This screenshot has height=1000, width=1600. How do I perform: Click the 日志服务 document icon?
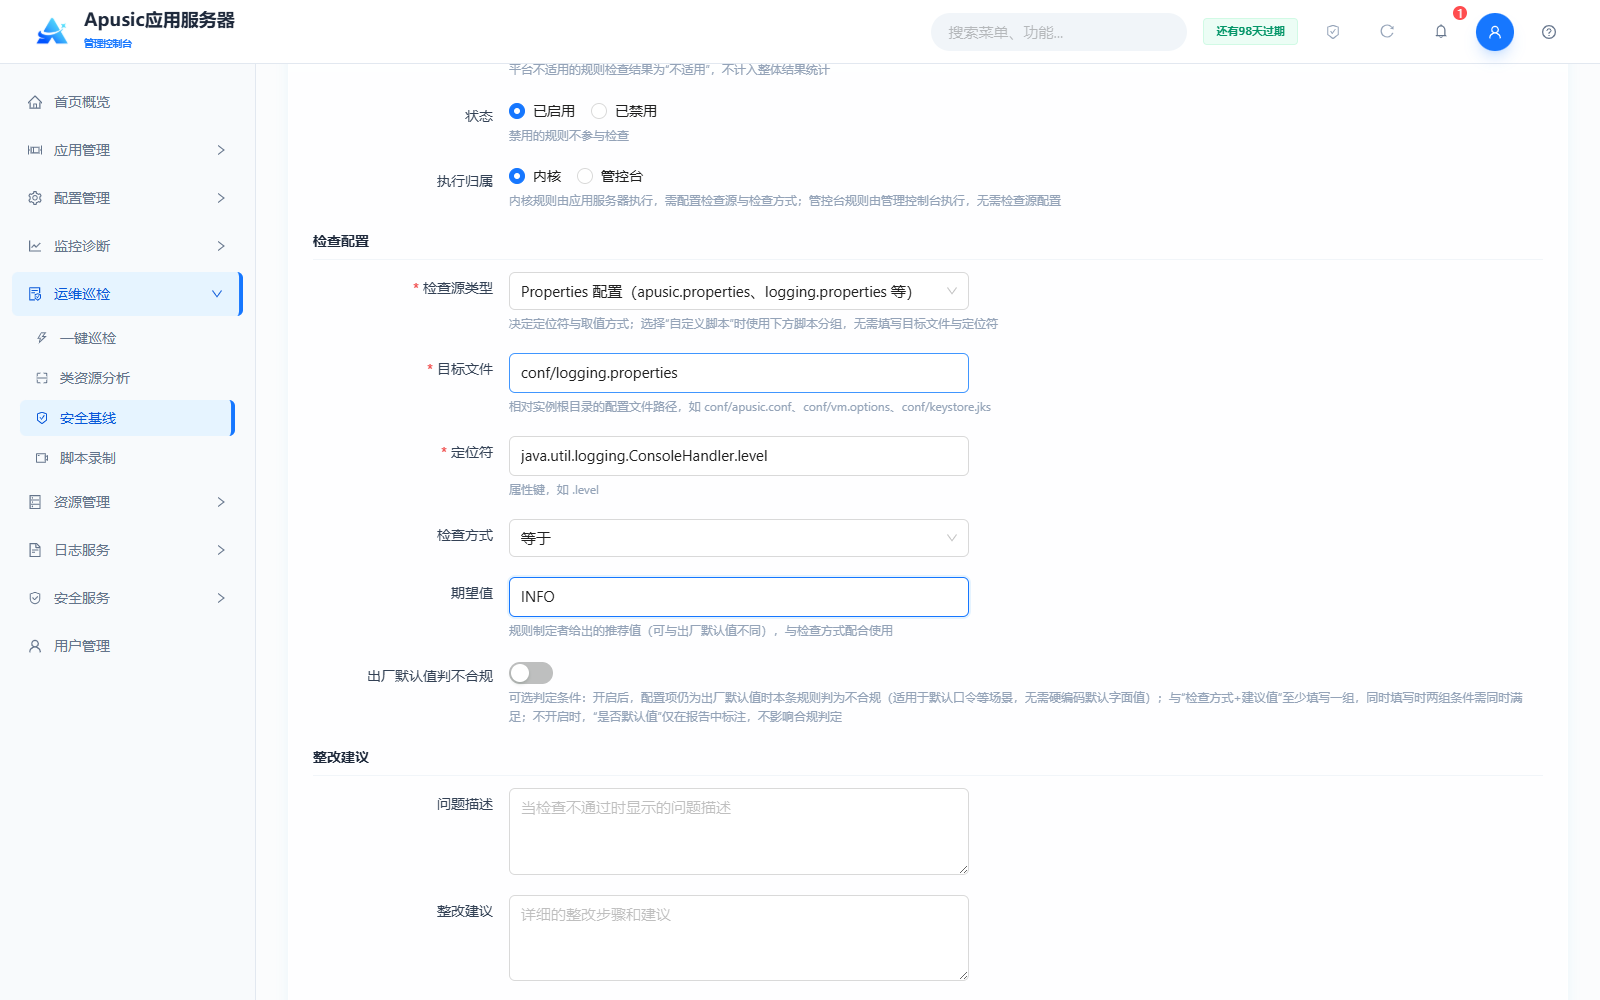[35, 550]
